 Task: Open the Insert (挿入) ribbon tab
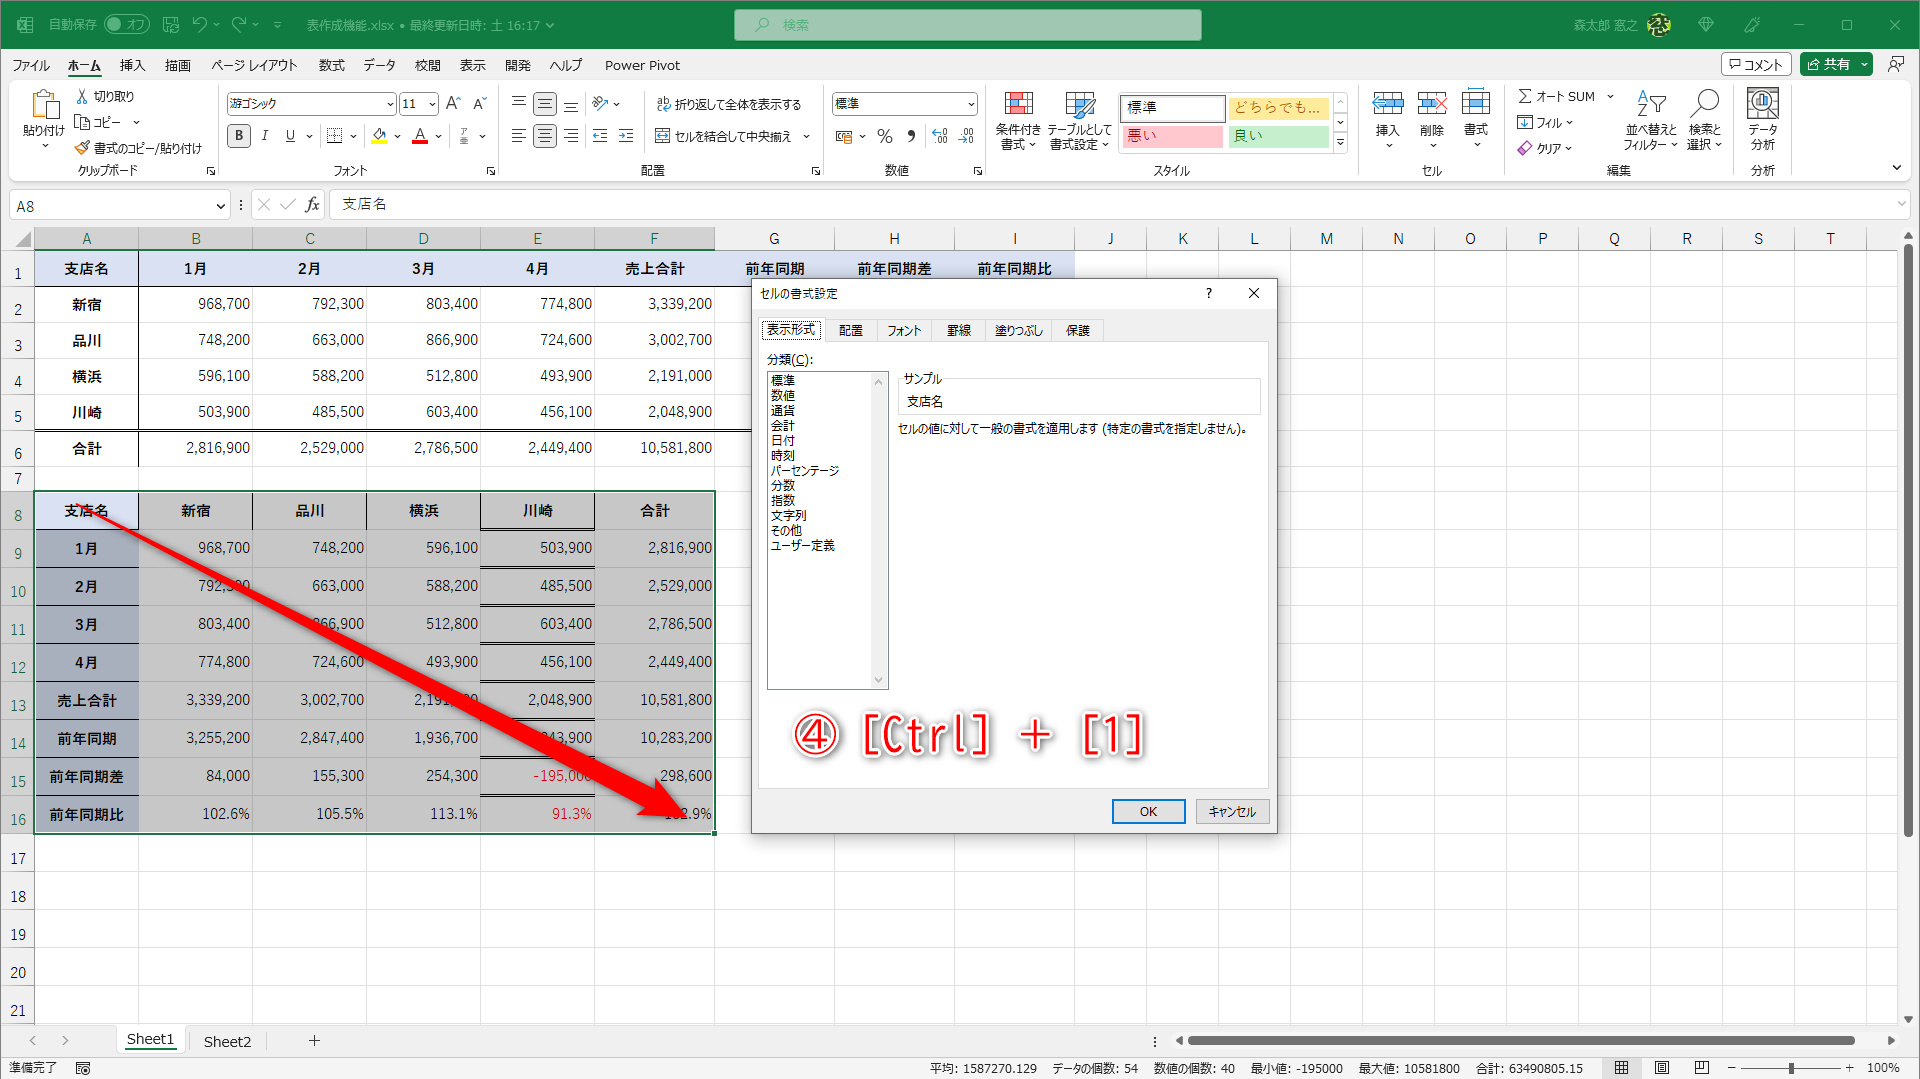click(132, 65)
